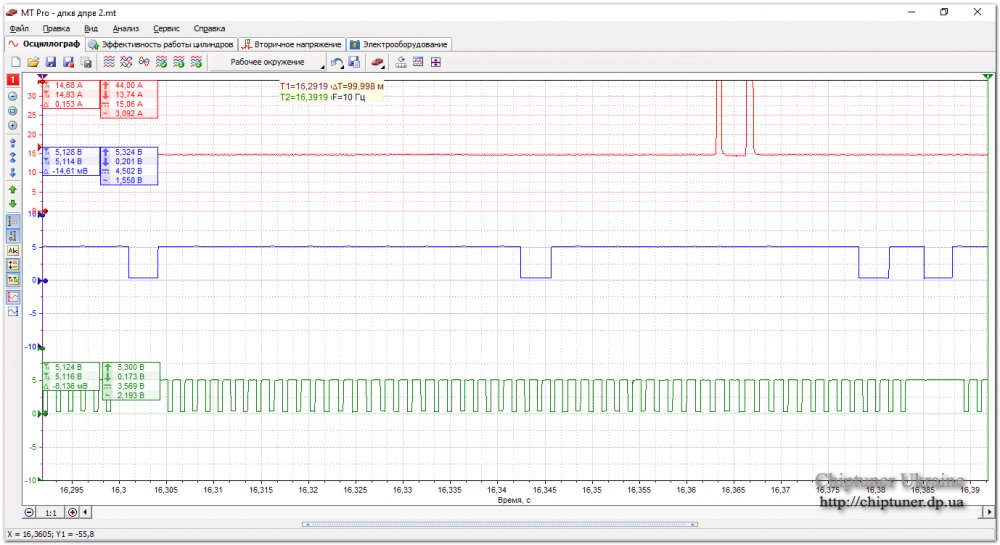Open a file with the folder icon
This screenshot has height=545, width=1000.
(33, 62)
